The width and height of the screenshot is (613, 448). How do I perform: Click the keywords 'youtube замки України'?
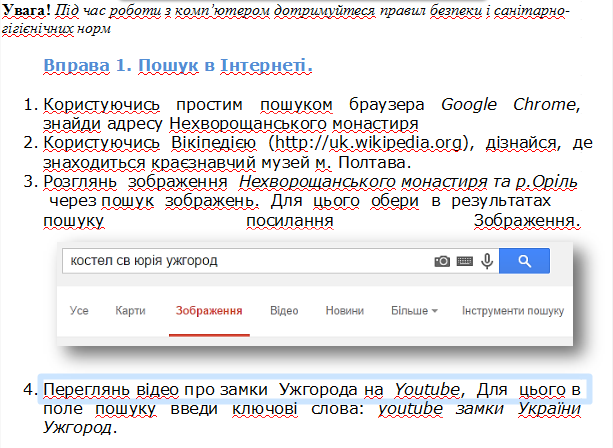point(479,409)
